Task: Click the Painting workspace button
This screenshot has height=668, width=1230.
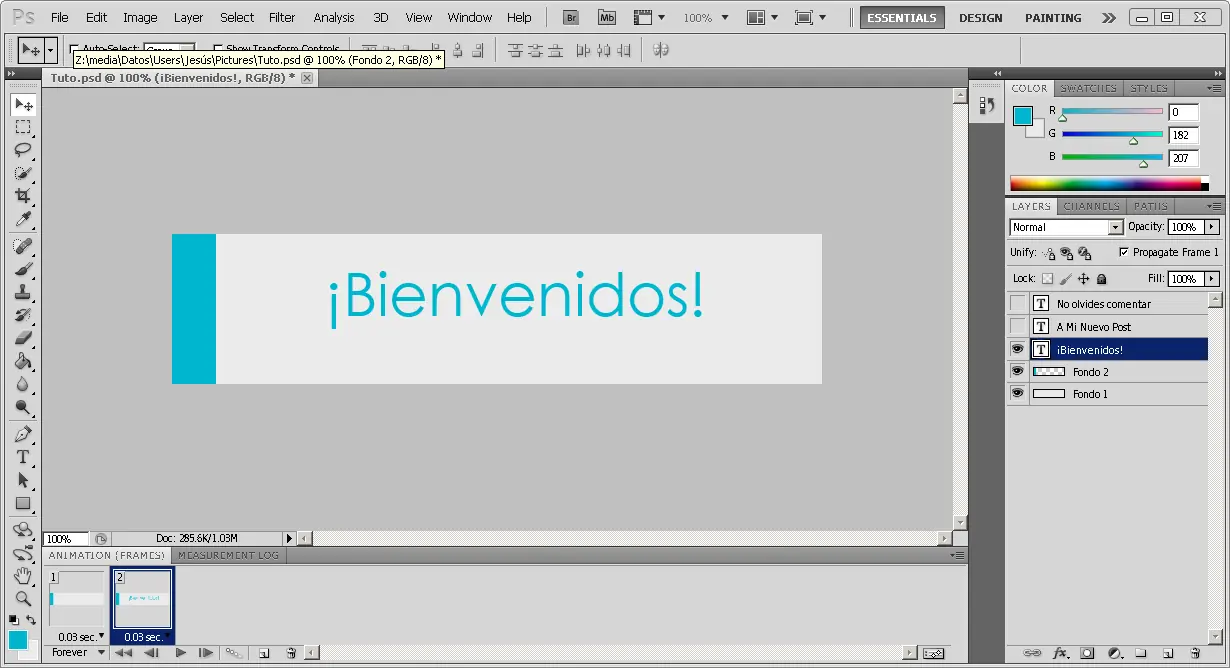Action: pos(1053,18)
